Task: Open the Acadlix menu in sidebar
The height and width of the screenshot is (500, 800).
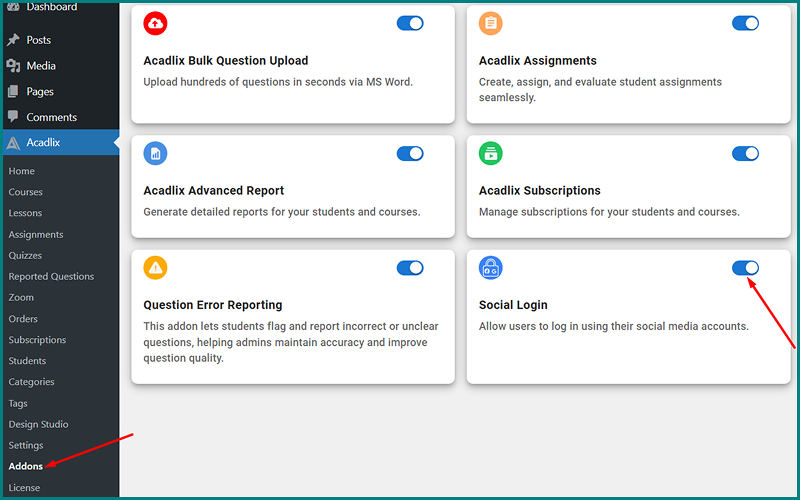Action: tap(43, 143)
